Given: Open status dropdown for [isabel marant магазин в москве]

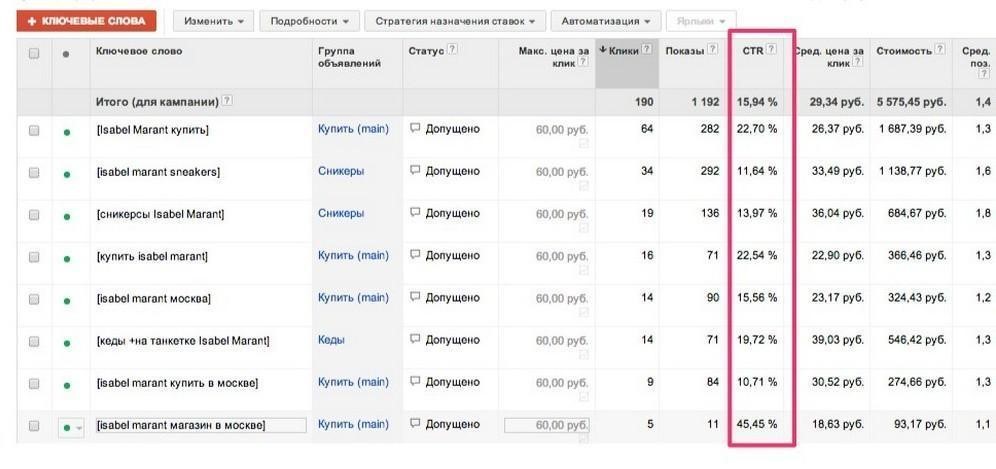Looking at the screenshot, I should click(71, 427).
